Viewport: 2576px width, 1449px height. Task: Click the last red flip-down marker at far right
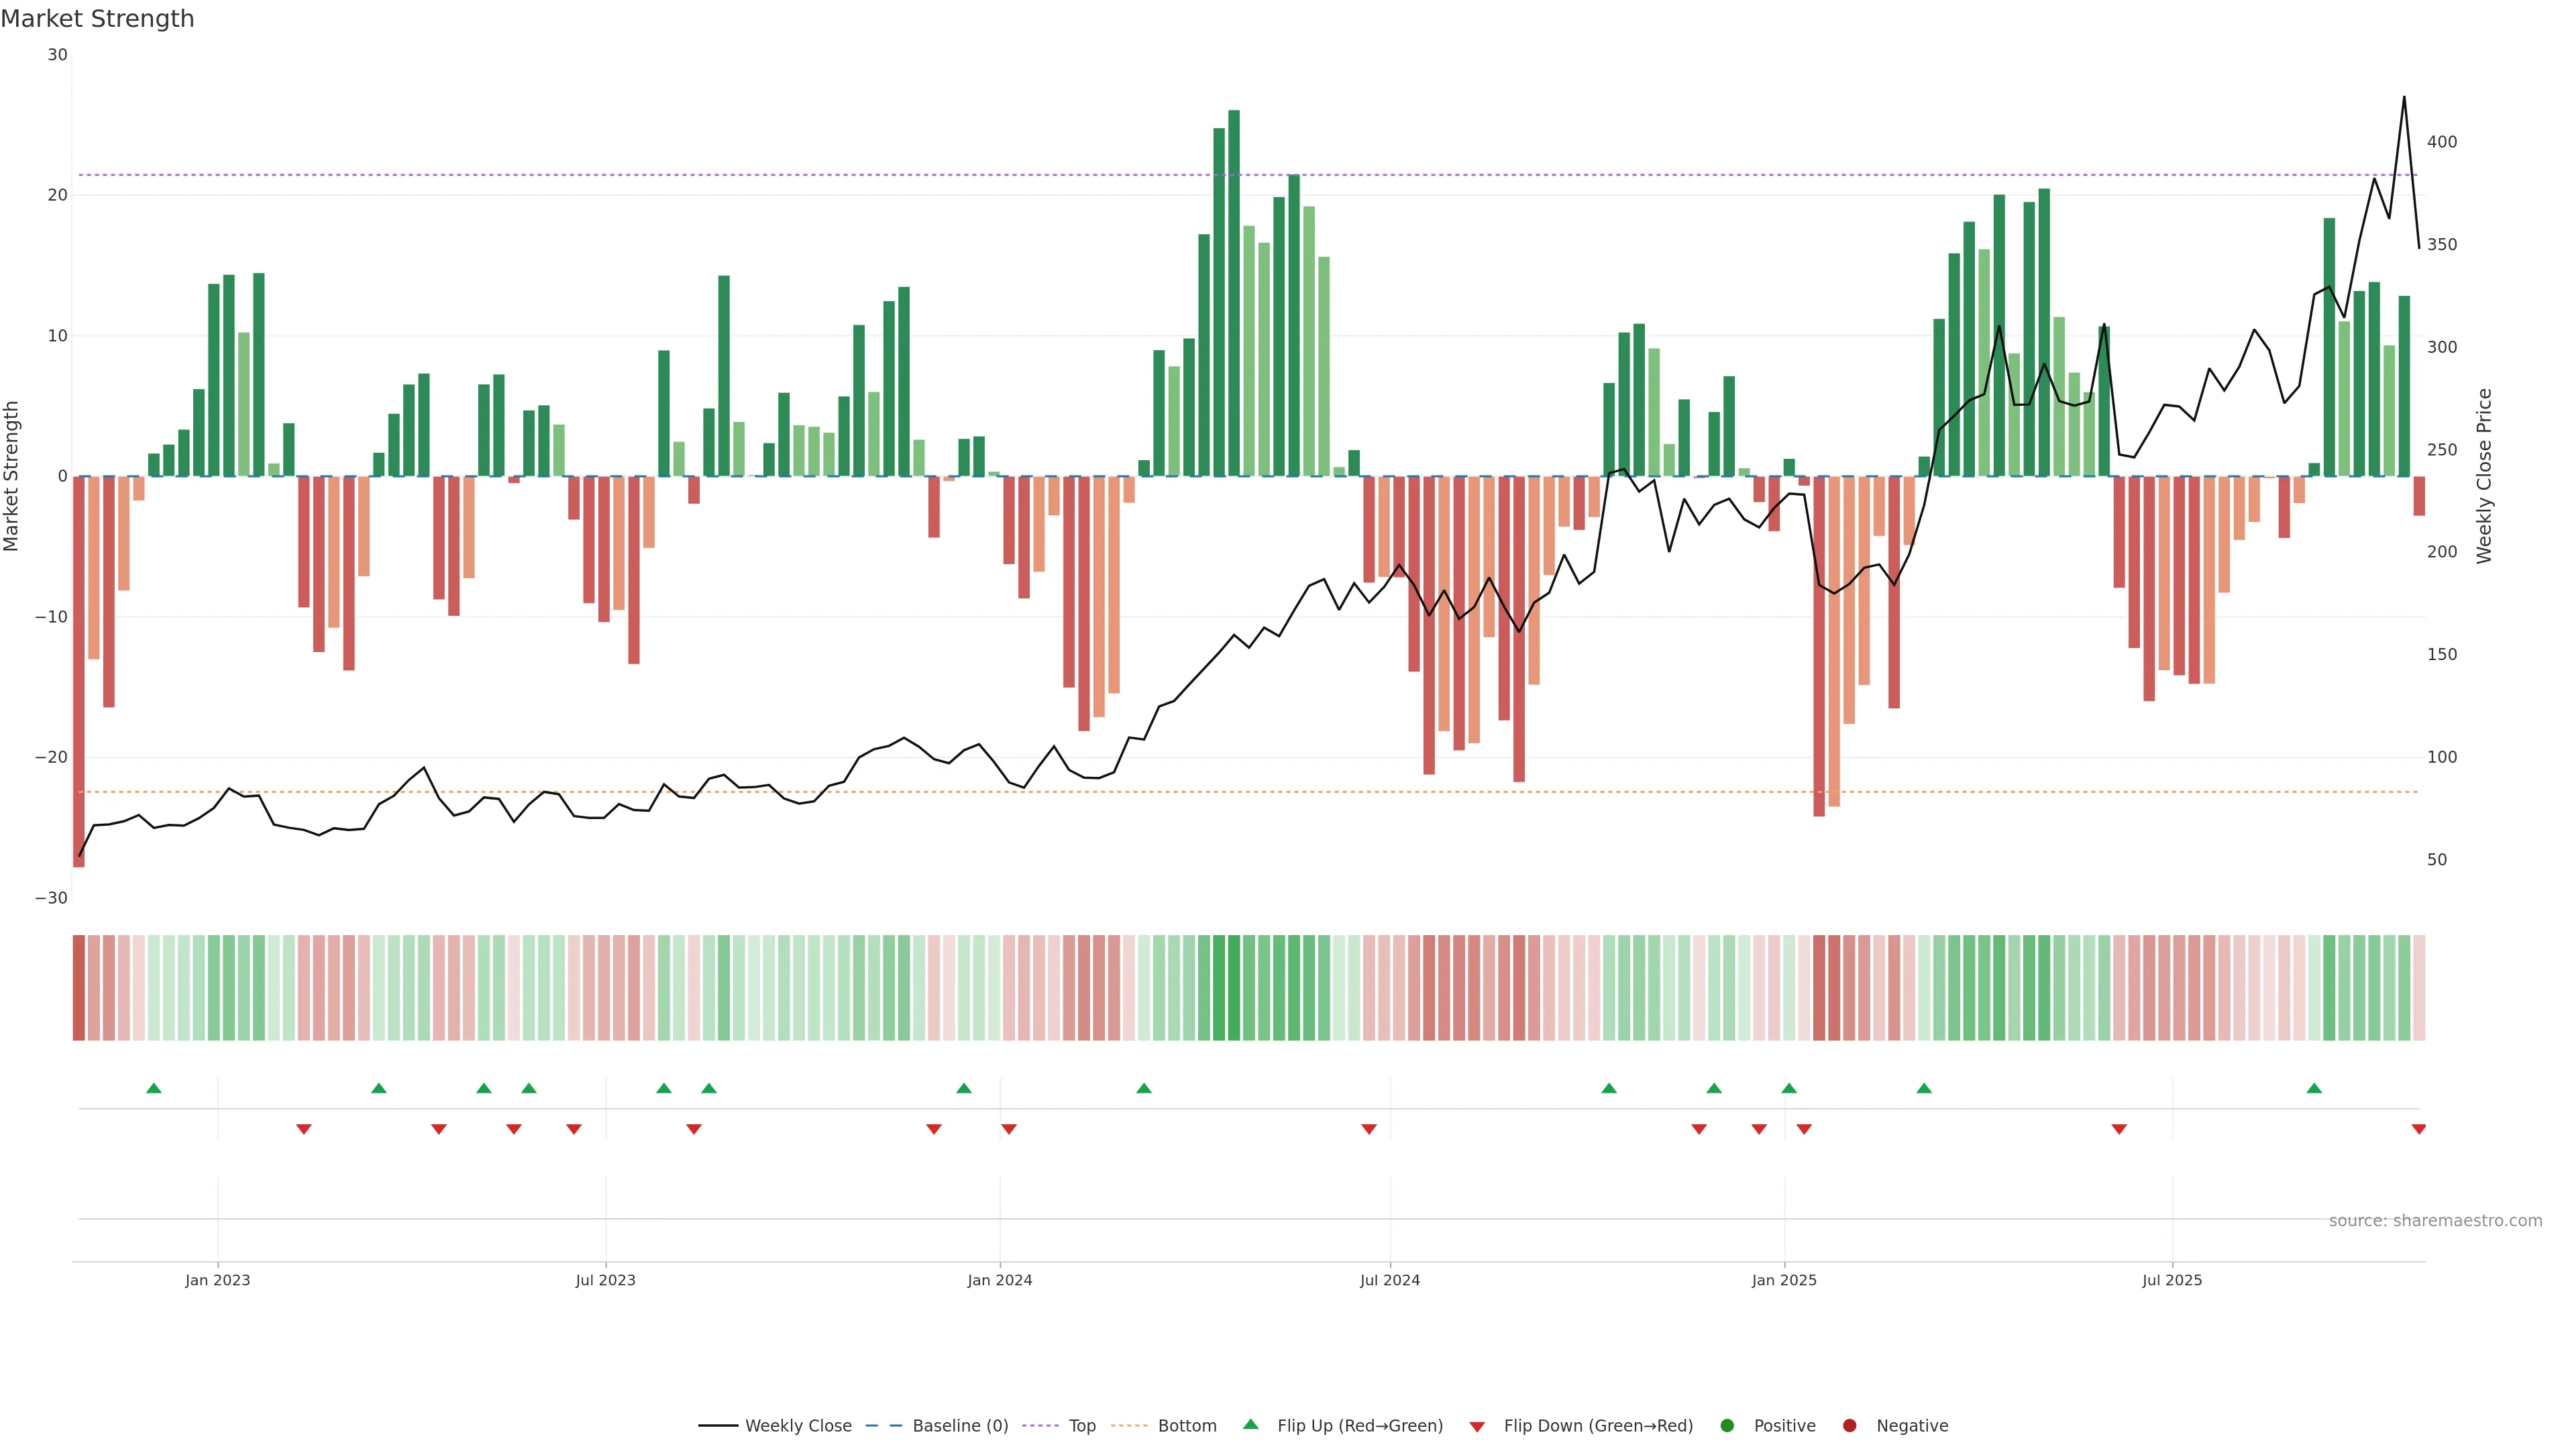2418,1129
